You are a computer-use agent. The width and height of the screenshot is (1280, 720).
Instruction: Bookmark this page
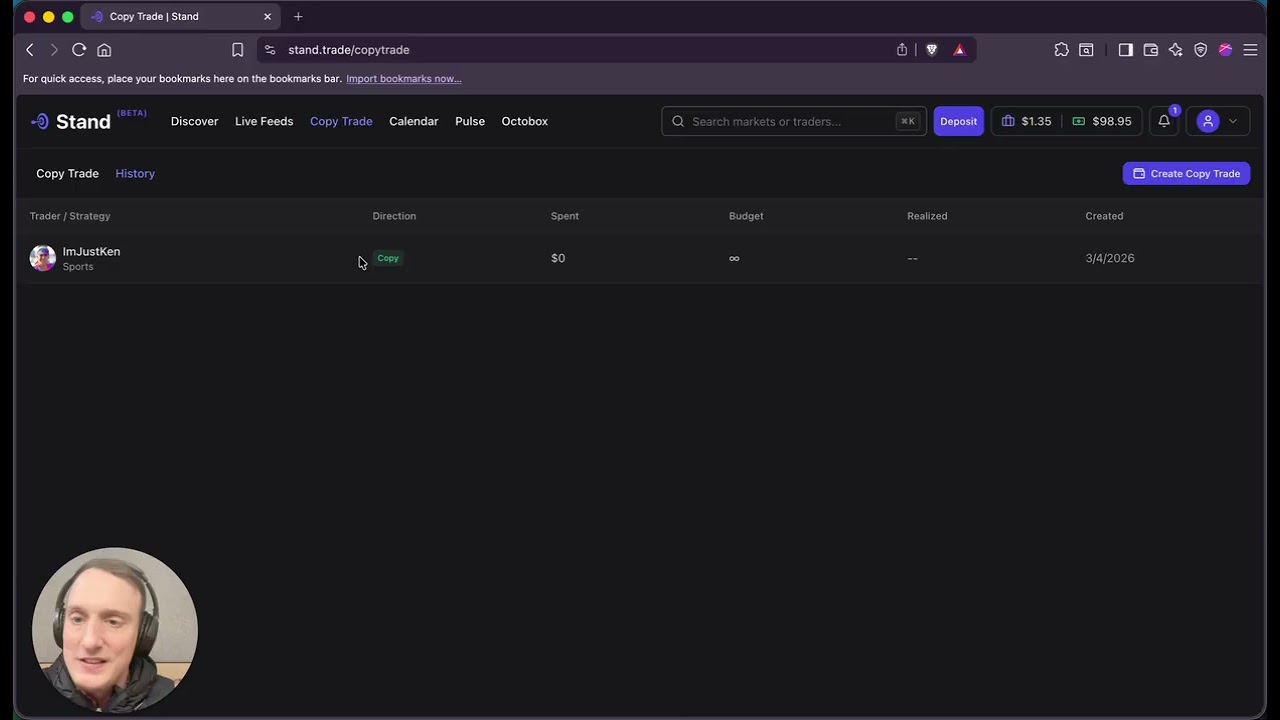click(x=237, y=50)
